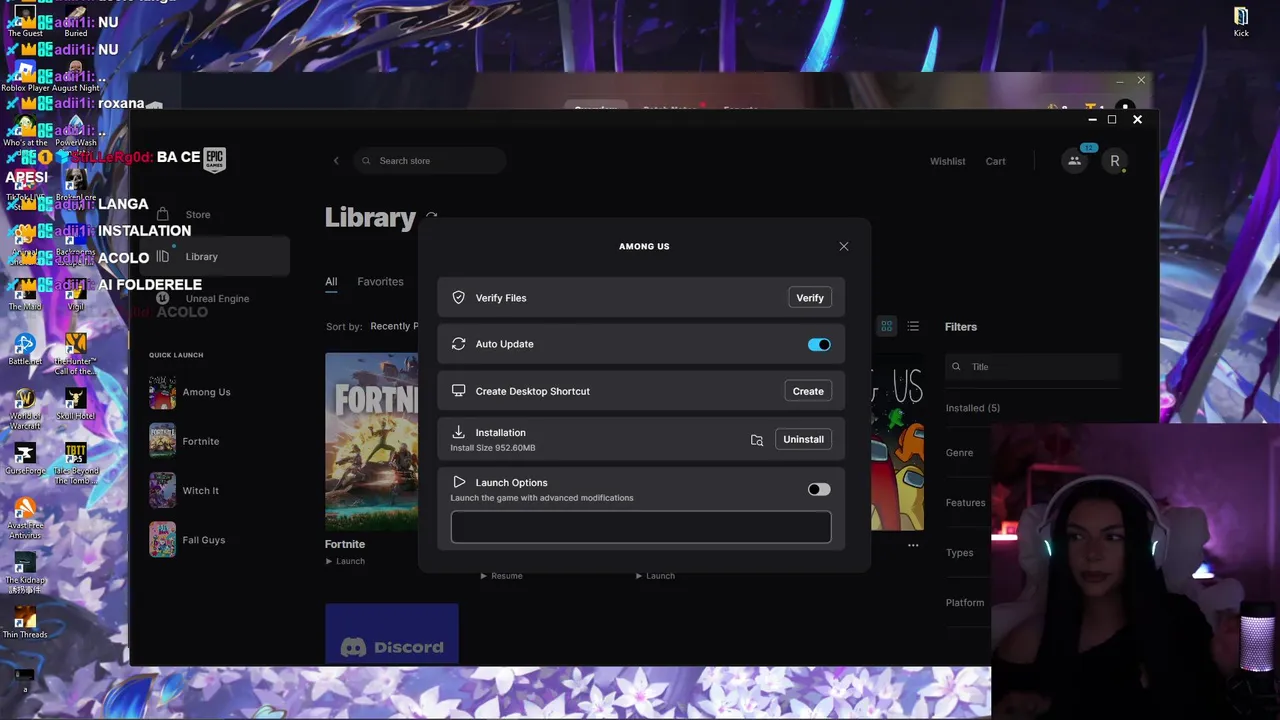This screenshot has height=720, width=1280.
Task: Open Tale Beyond the Tomb desktop icon
Action: coord(75,463)
